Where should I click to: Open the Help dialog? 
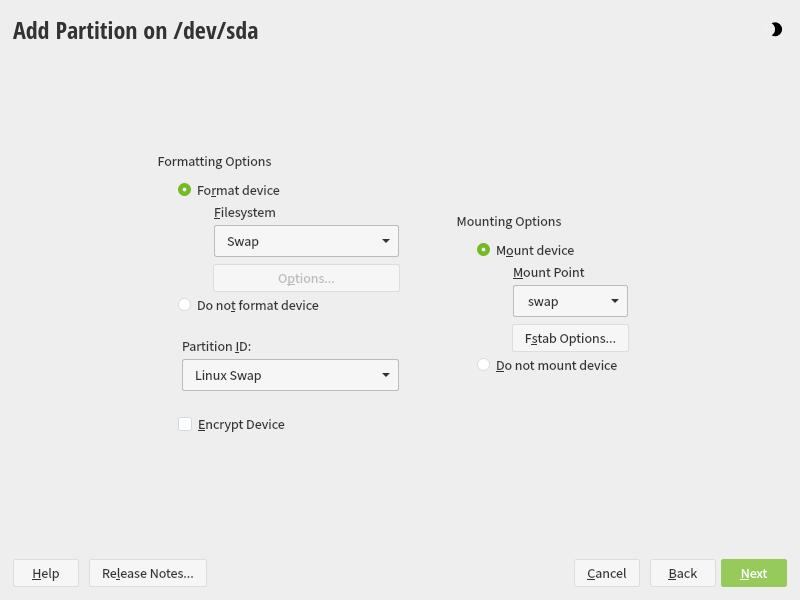pyautogui.click(x=46, y=573)
